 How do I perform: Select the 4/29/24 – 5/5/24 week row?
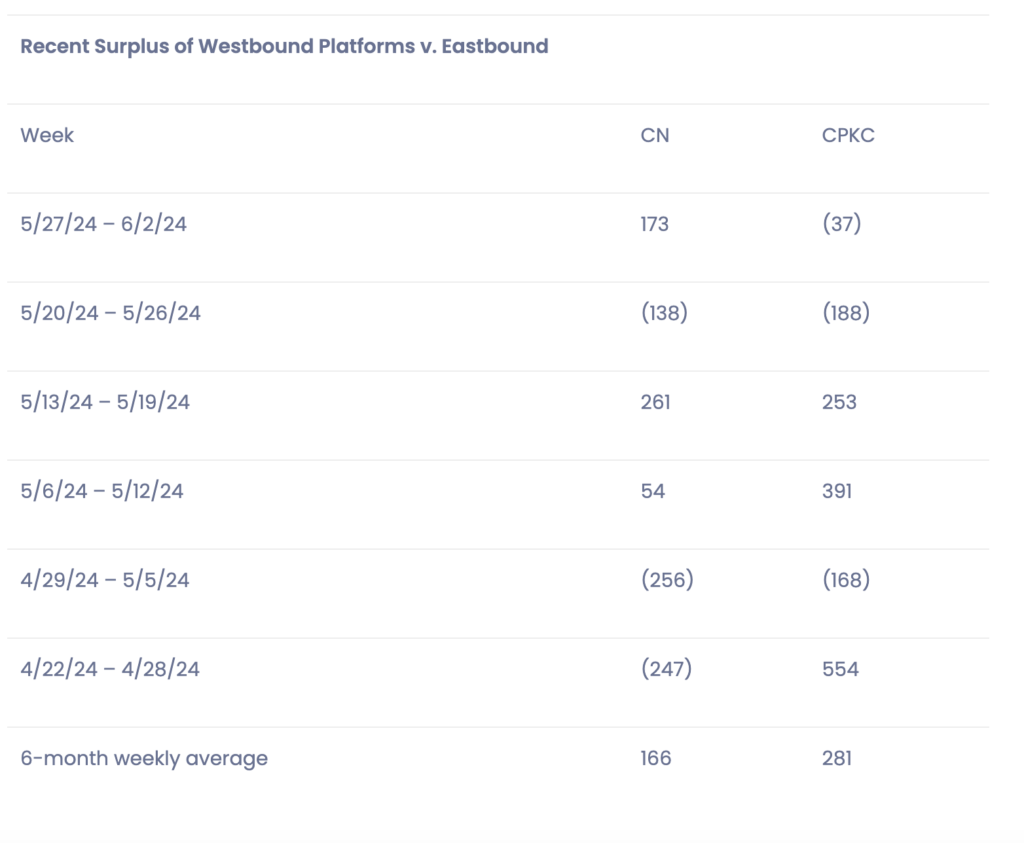click(104, 580)
